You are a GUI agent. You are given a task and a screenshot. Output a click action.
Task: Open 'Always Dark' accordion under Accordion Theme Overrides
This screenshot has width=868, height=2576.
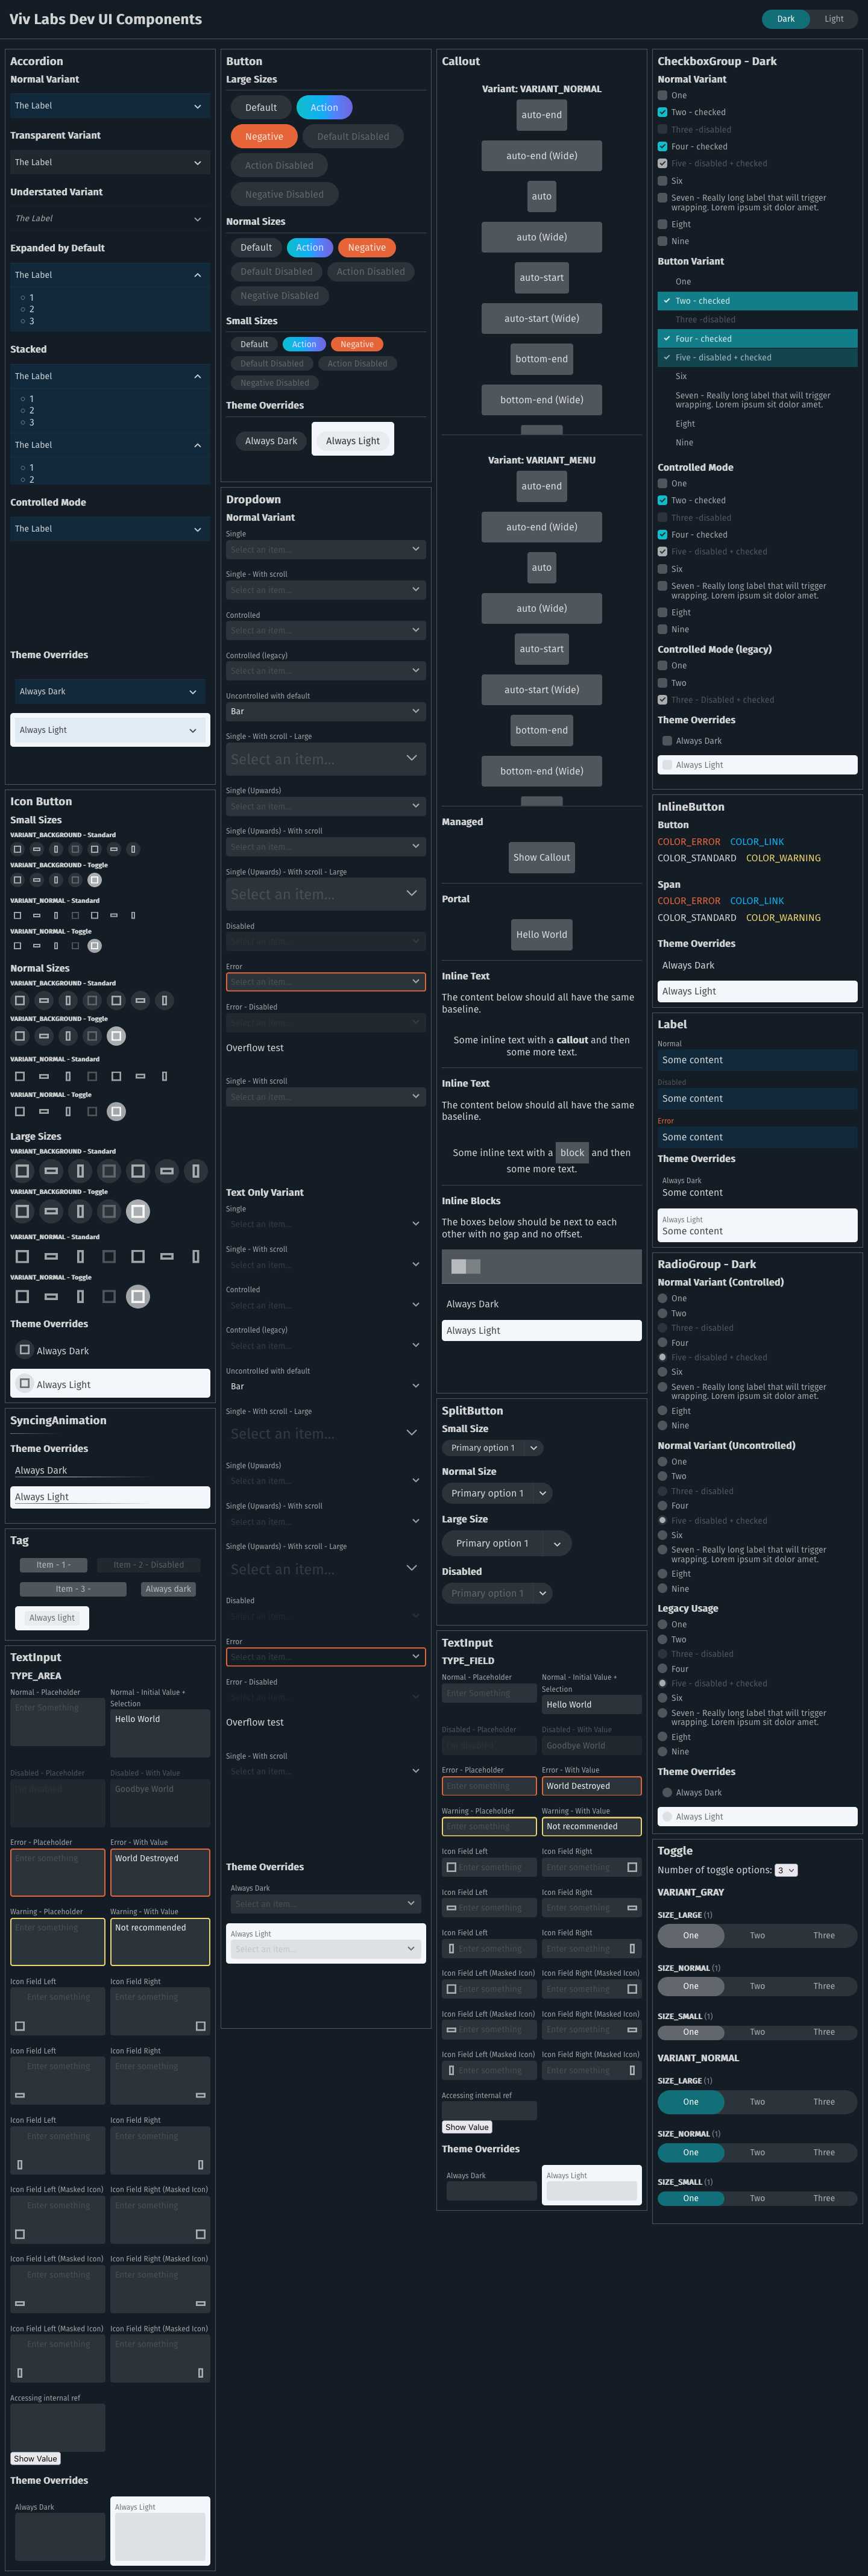coord(110,691)
